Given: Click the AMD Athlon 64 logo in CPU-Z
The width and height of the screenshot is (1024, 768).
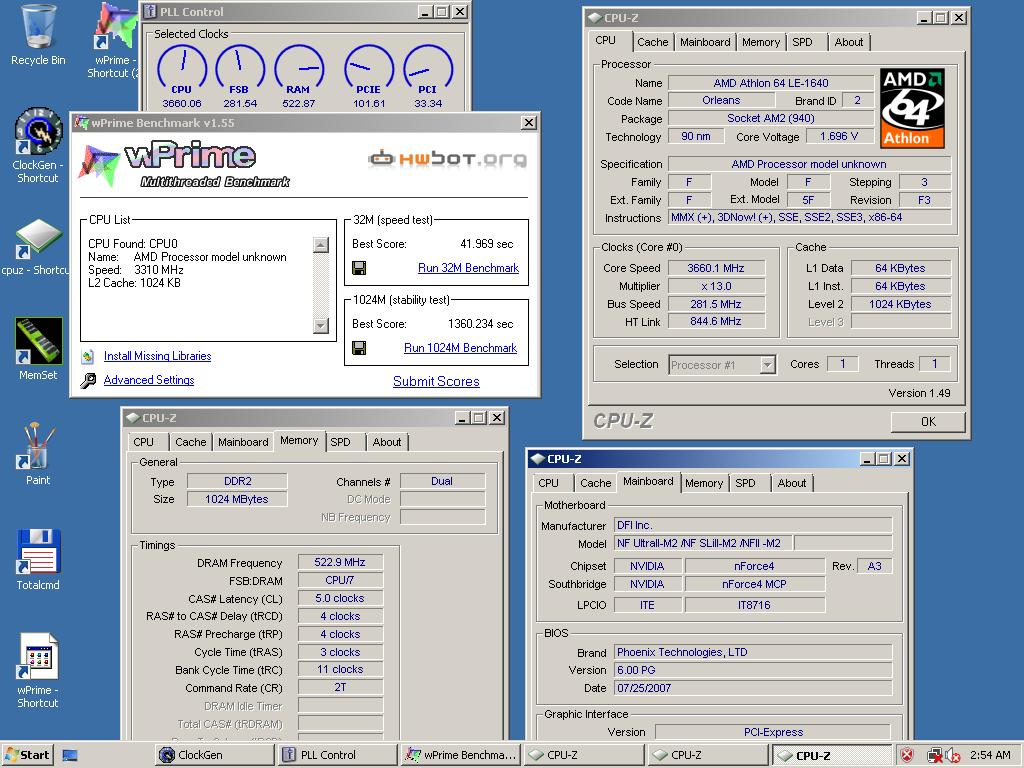Looking at the screenshot, I should pyautogui.click(x=912, y=108).
